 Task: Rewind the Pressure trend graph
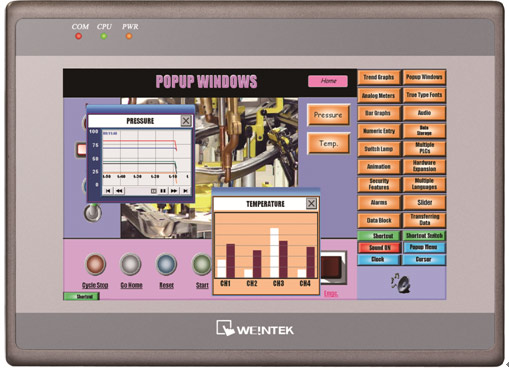(119, 191)
